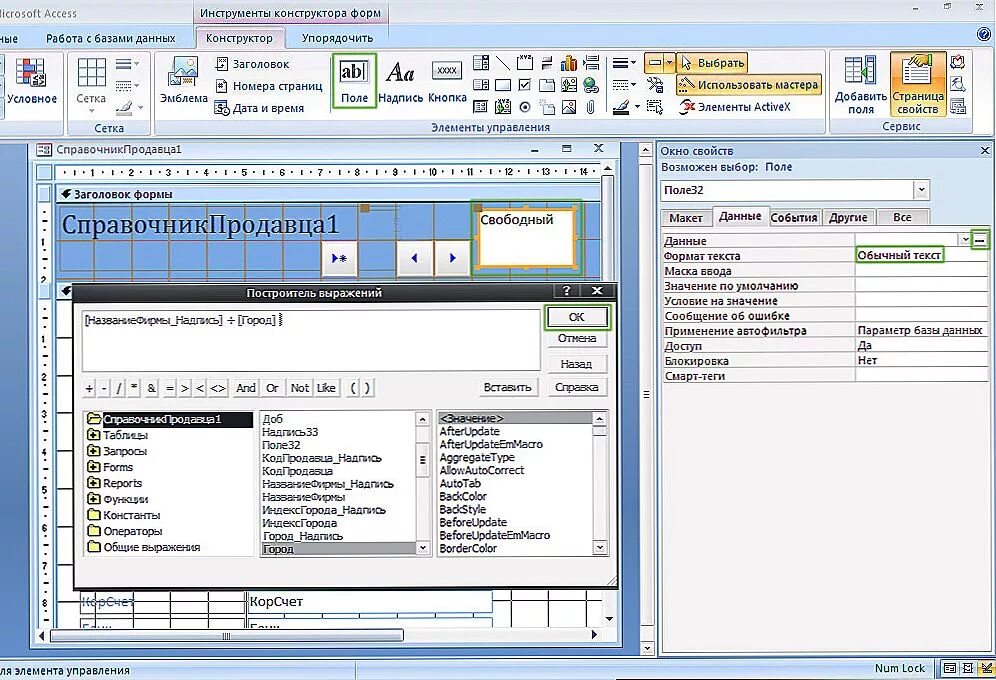This screenshot has height=680, width=996.
Task: Choose the subform control icon
Action: click(481, 107)
